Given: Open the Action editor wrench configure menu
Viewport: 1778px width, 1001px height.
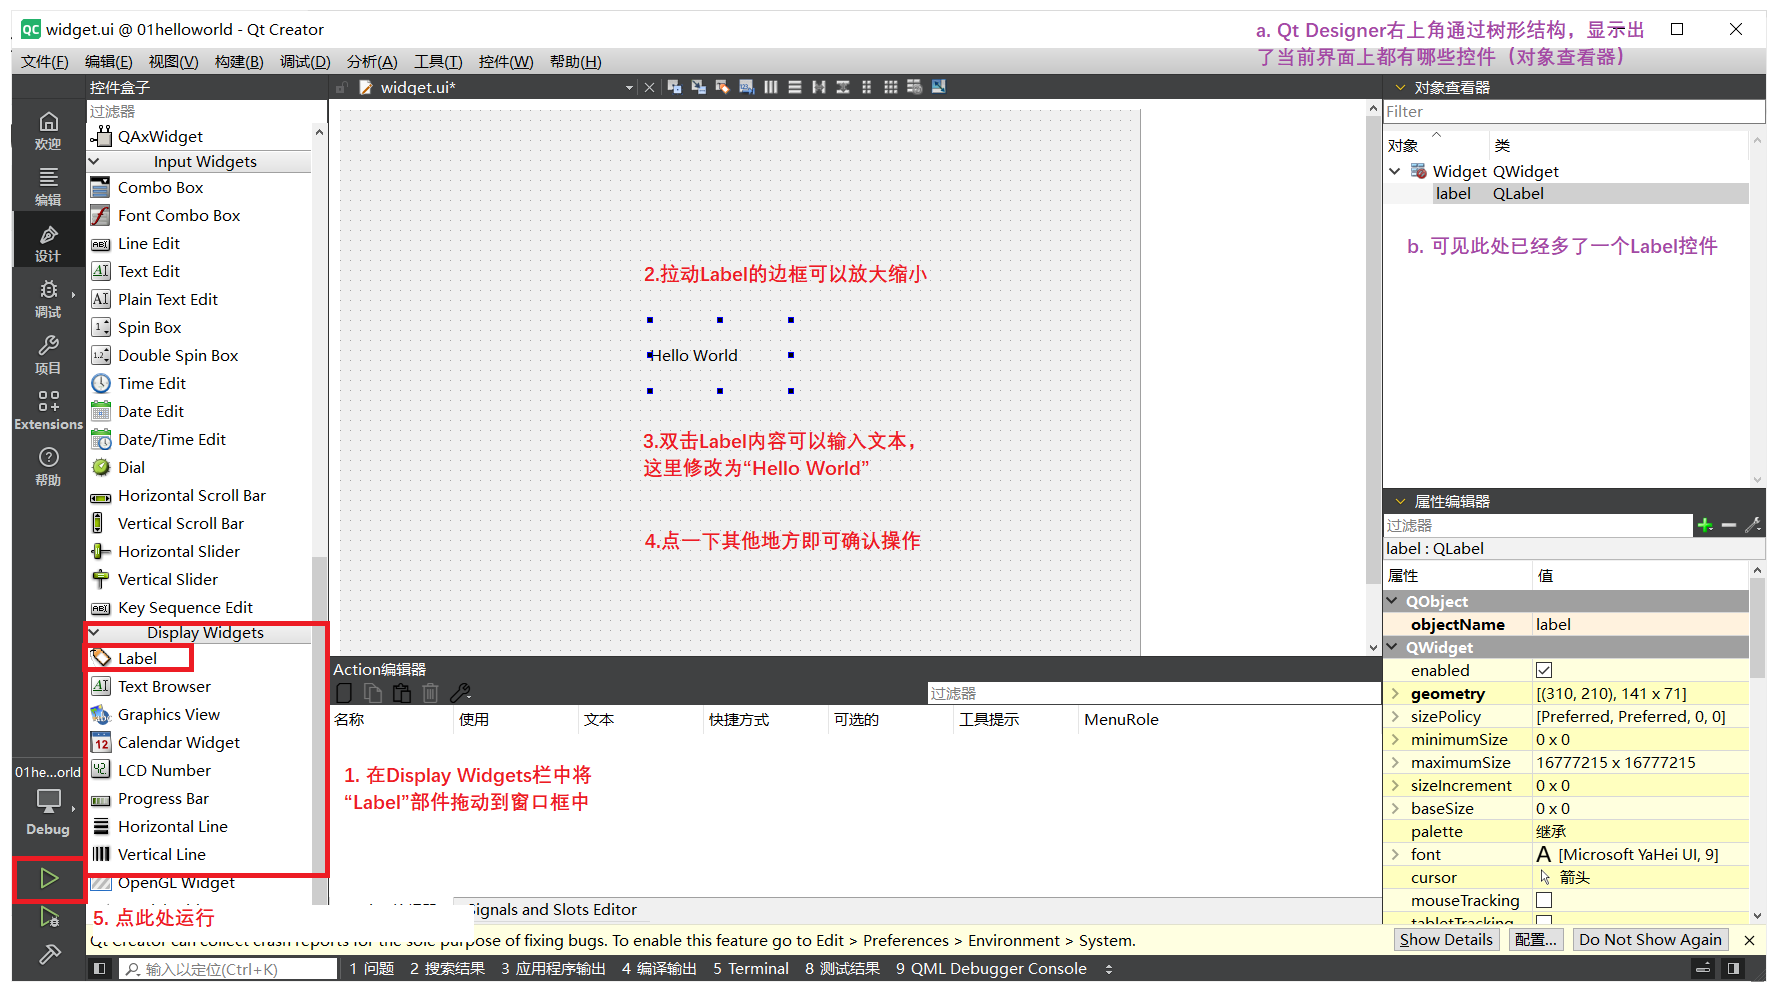Looking at the screenshot, I should (x=460, y=693).
